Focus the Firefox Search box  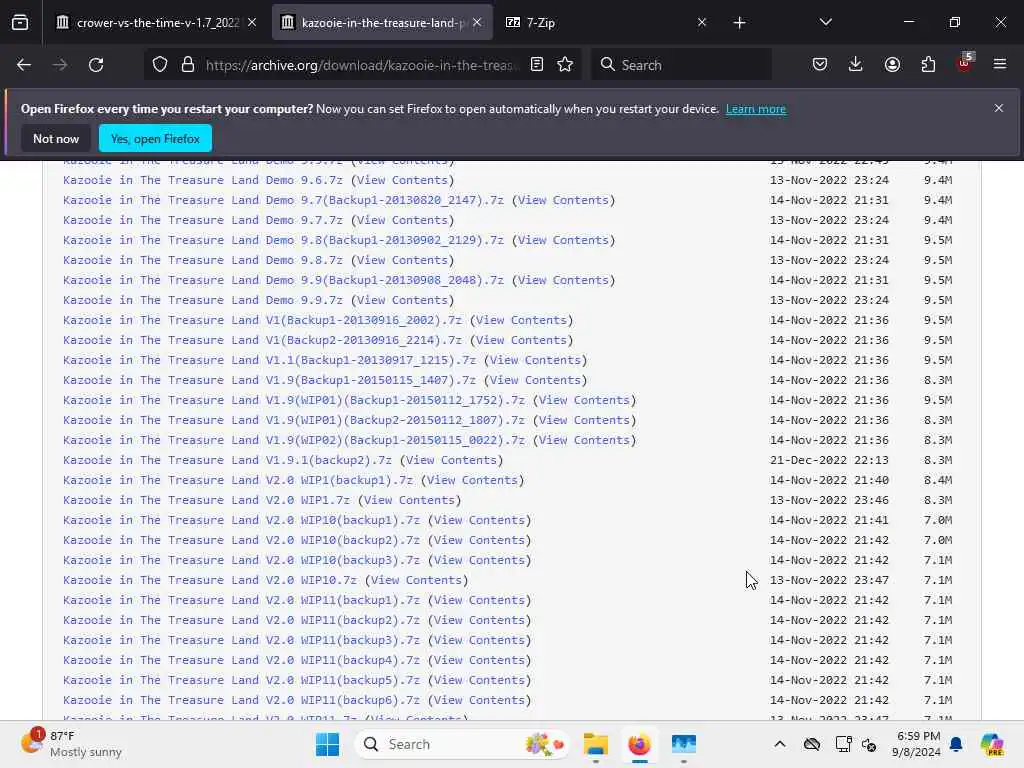pos(681,65)
